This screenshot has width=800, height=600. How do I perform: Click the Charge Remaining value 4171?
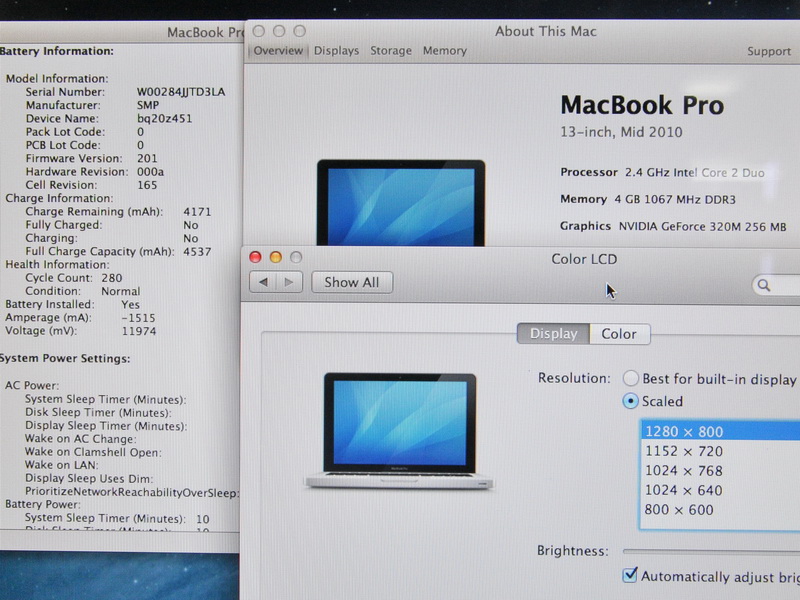197,211
